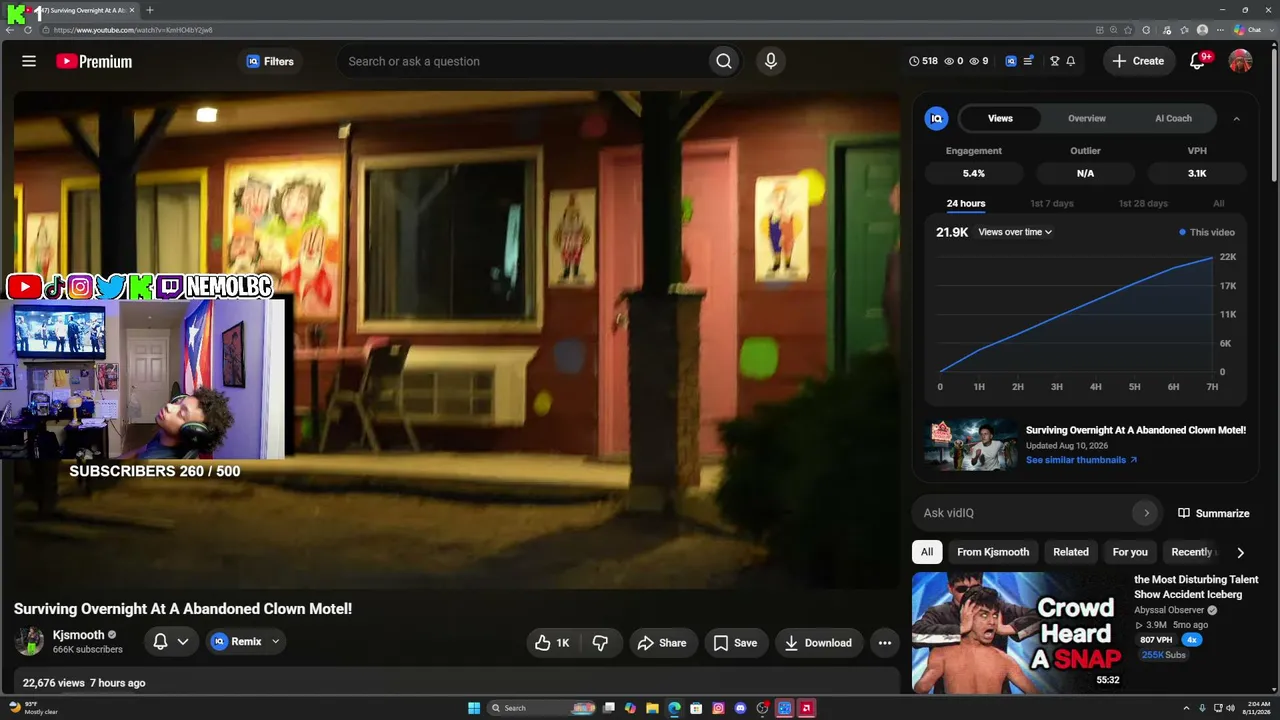This screenshot has height=720, width=1280.
Task: Open the Copilot Chat button in the browser
Action: (x=1247, y=30)
